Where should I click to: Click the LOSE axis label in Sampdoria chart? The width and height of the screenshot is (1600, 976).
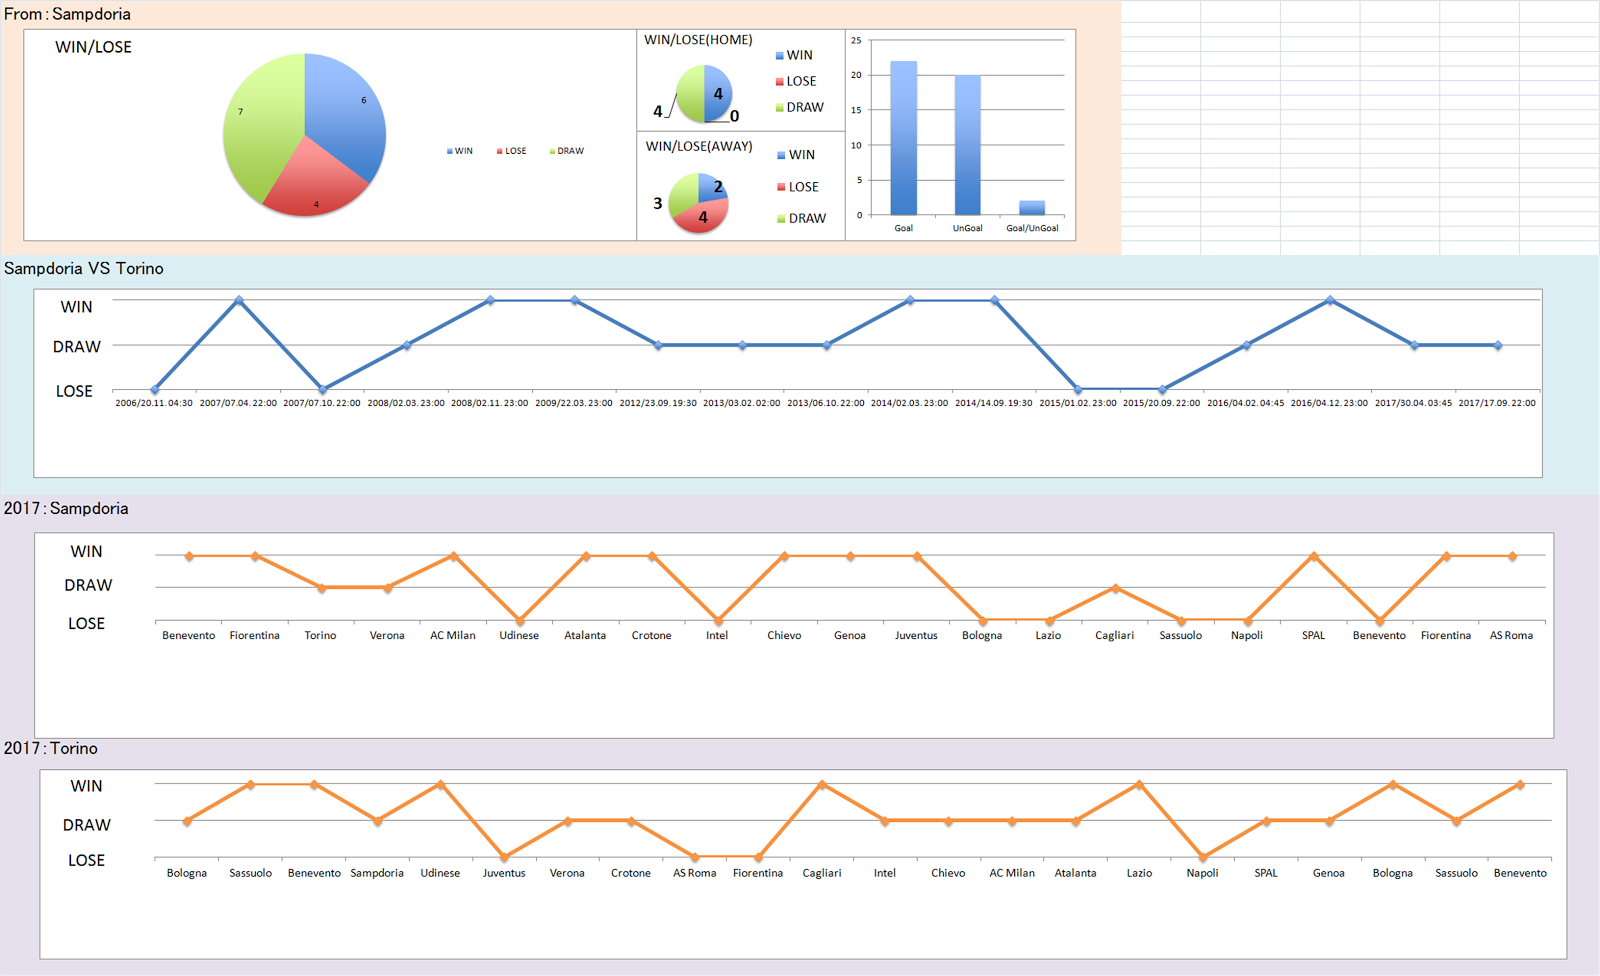(86, 623)
